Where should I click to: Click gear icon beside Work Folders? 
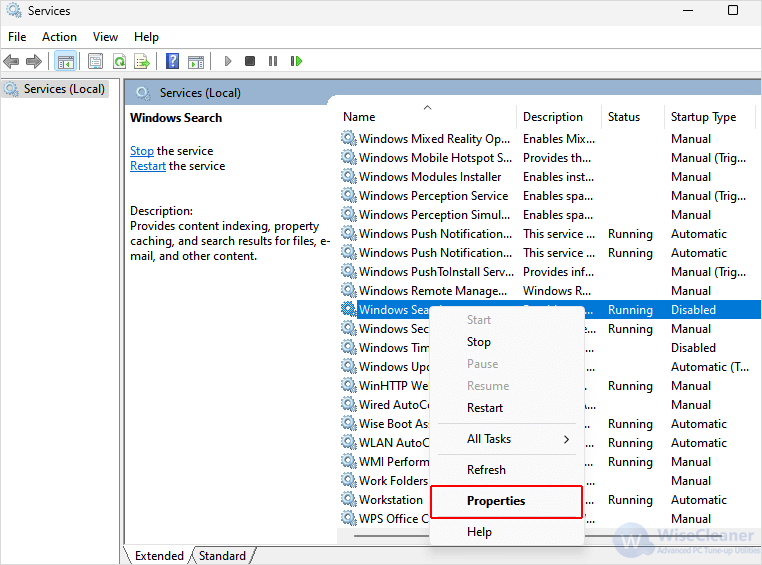point(348,480)
